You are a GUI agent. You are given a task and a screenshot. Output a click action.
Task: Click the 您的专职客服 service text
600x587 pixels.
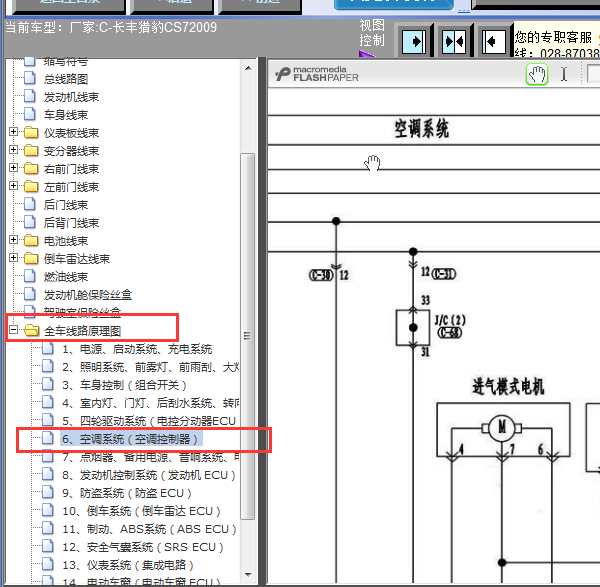(x=553, y=37)
